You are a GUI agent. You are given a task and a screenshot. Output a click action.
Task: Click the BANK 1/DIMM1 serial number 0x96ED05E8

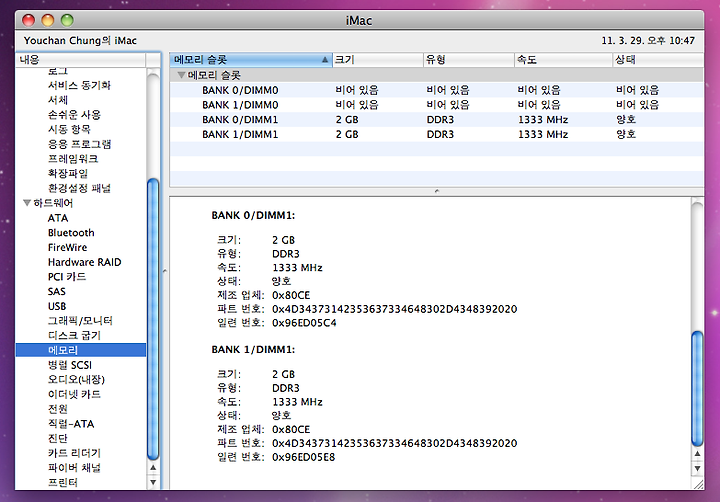click(304, 457)
